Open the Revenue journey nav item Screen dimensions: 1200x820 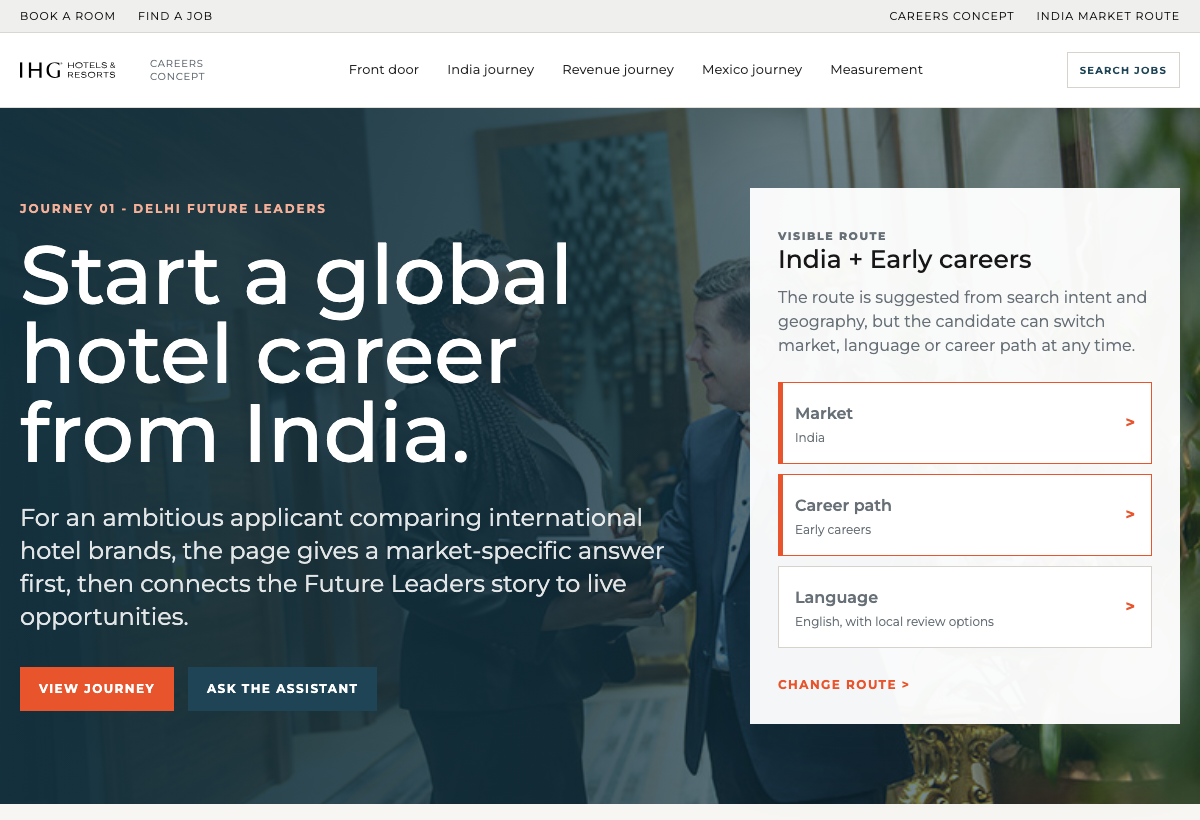point(618,70)
